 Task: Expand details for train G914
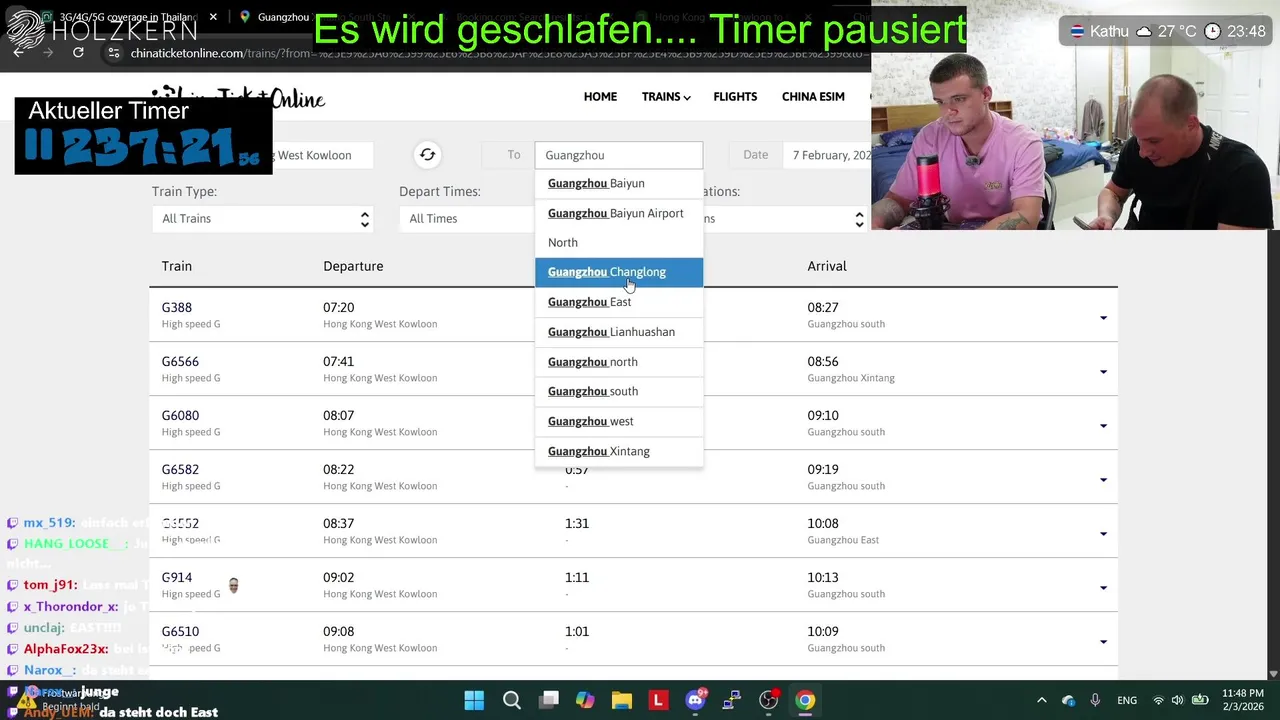[x=1103, y=588]
